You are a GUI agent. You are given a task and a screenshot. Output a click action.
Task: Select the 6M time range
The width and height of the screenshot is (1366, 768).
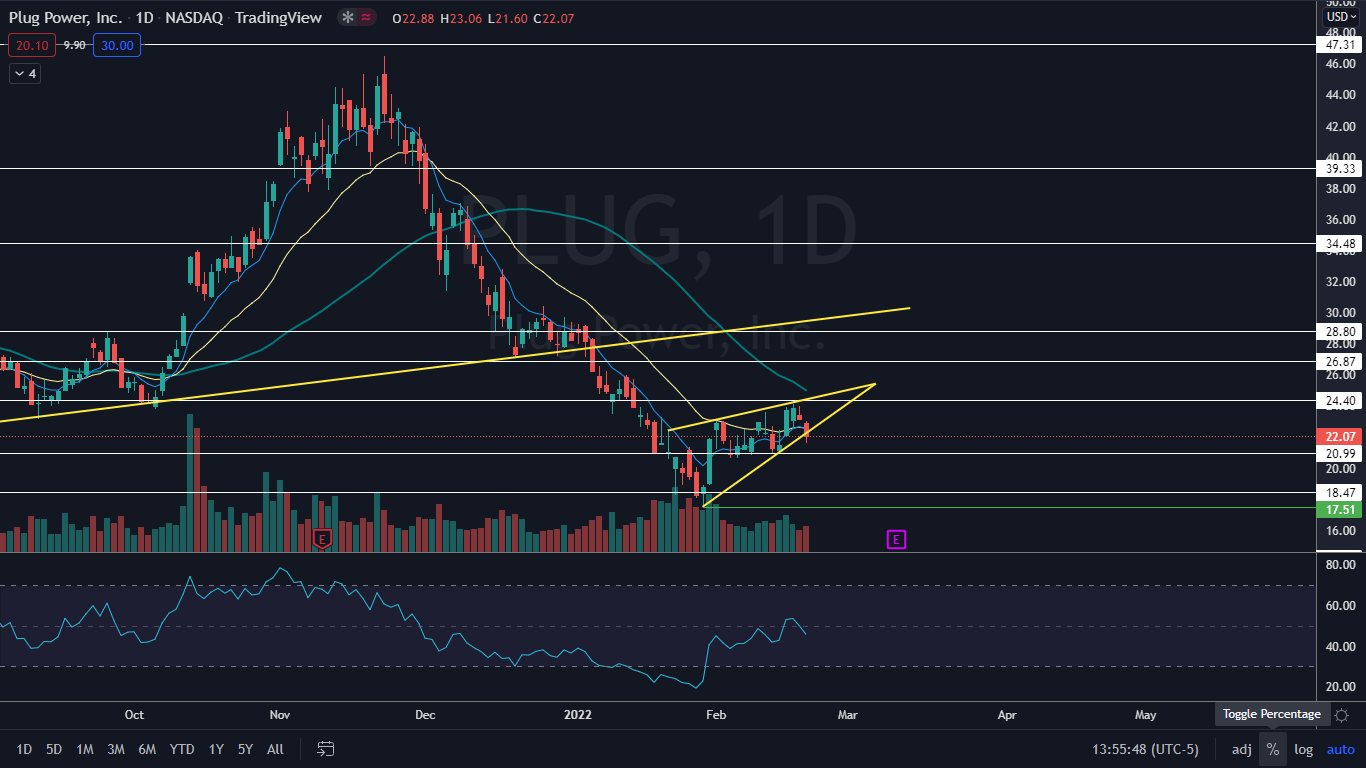147,749
